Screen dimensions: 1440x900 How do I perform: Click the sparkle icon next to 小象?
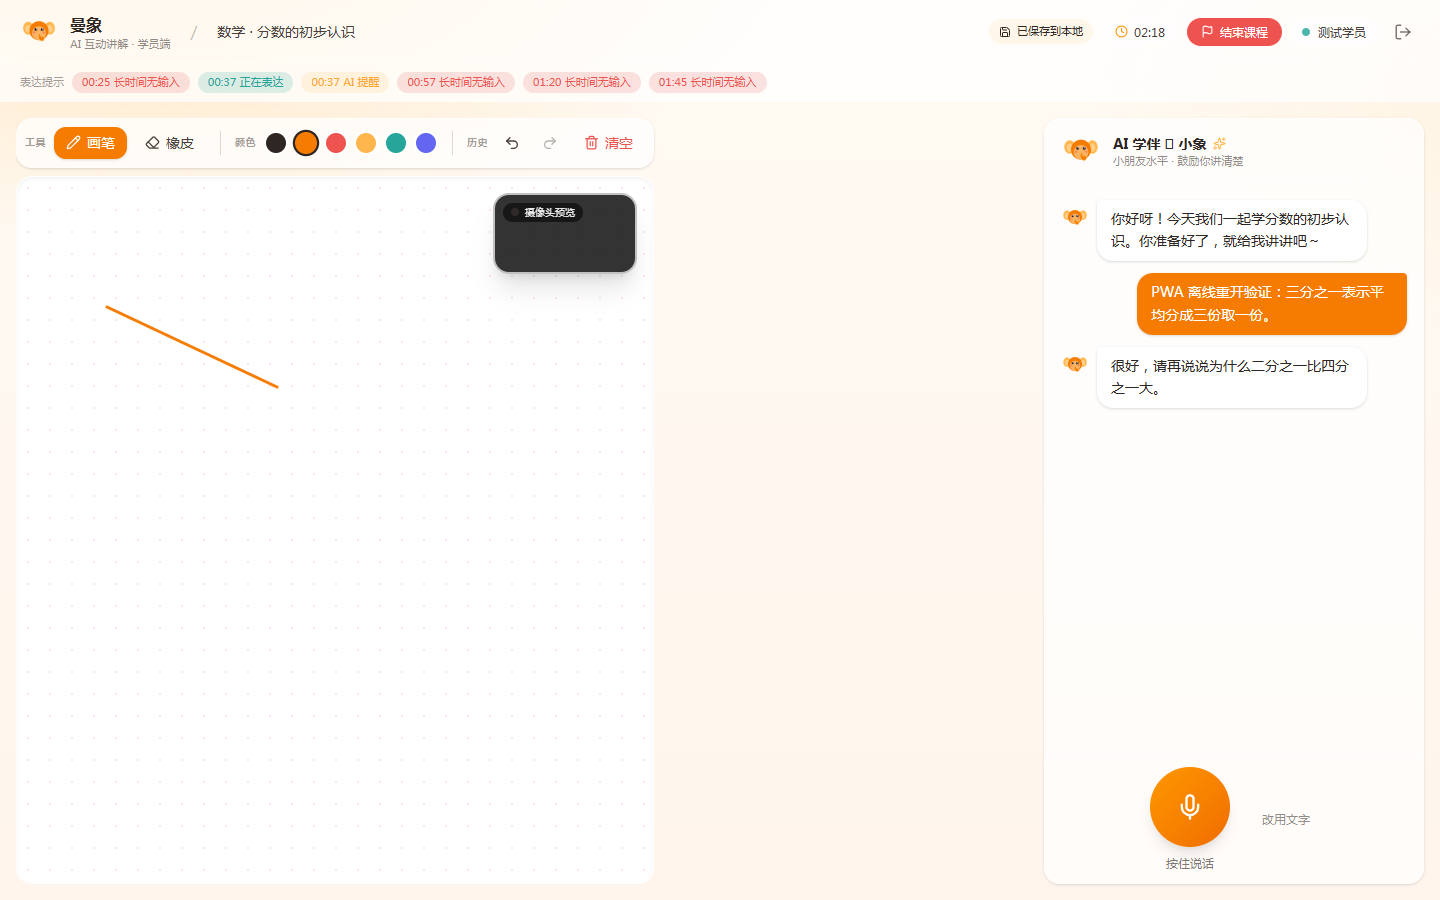[x=1219, y=143]
